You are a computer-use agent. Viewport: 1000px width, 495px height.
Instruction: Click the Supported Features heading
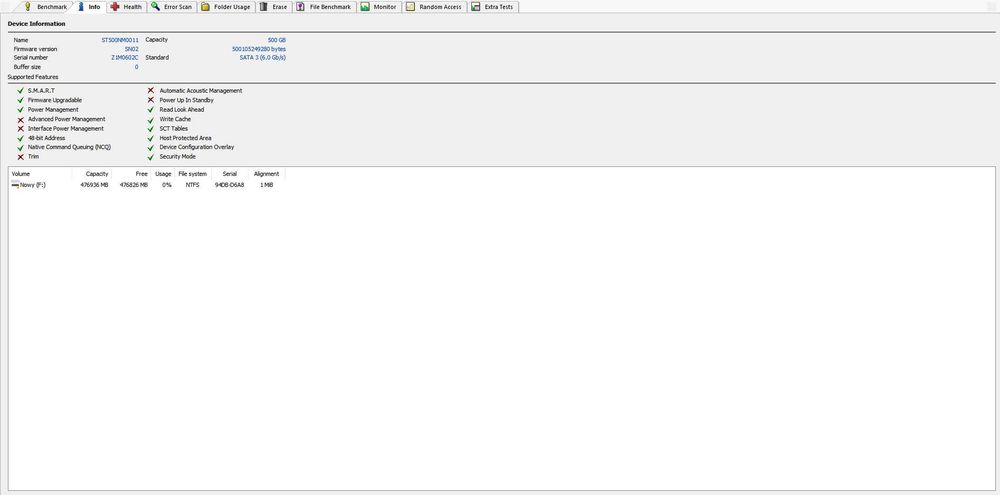tap(33, 77)
